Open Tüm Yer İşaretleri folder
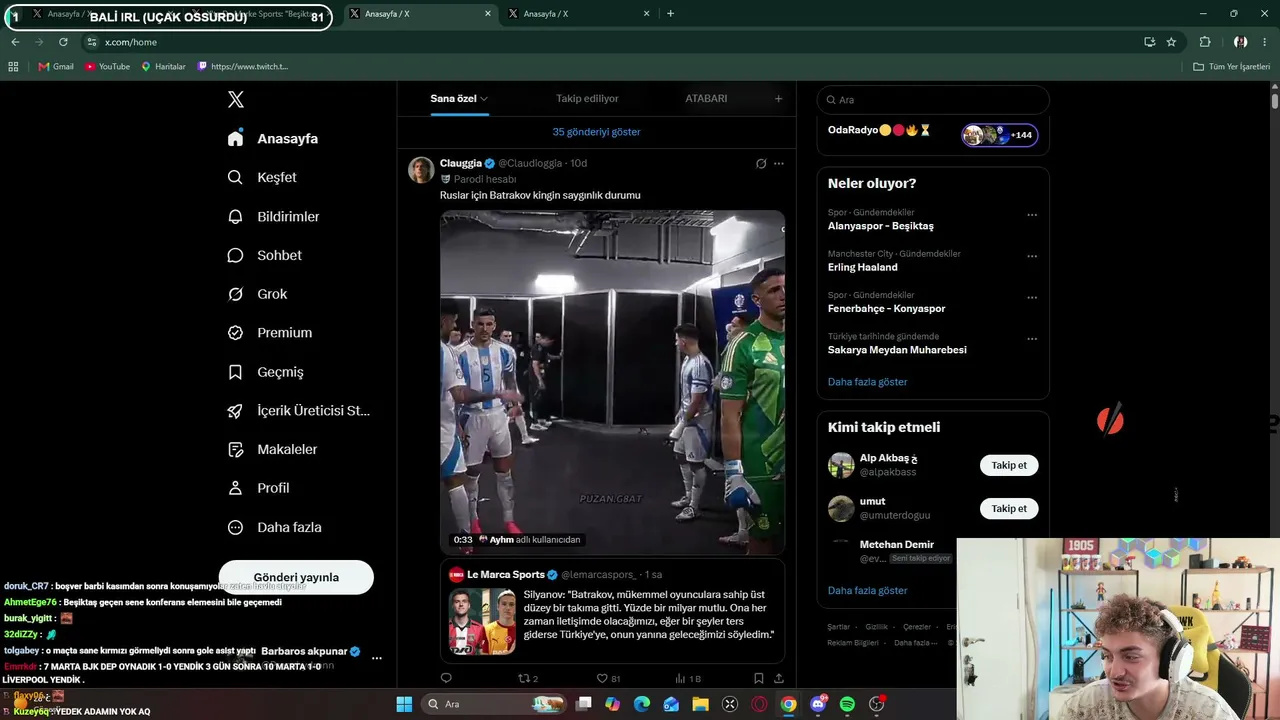The width and height of the screenshot is (1280, 720). 1232,67
